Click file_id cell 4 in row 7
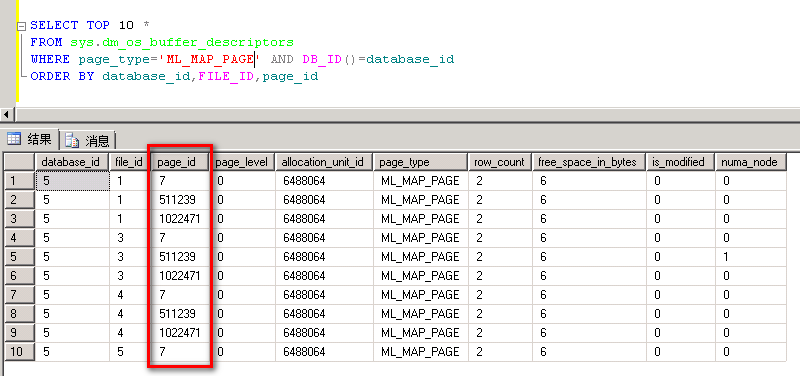The width and height of the screenshot is (800, 376). pyautogui.click(x=129, y=295)
